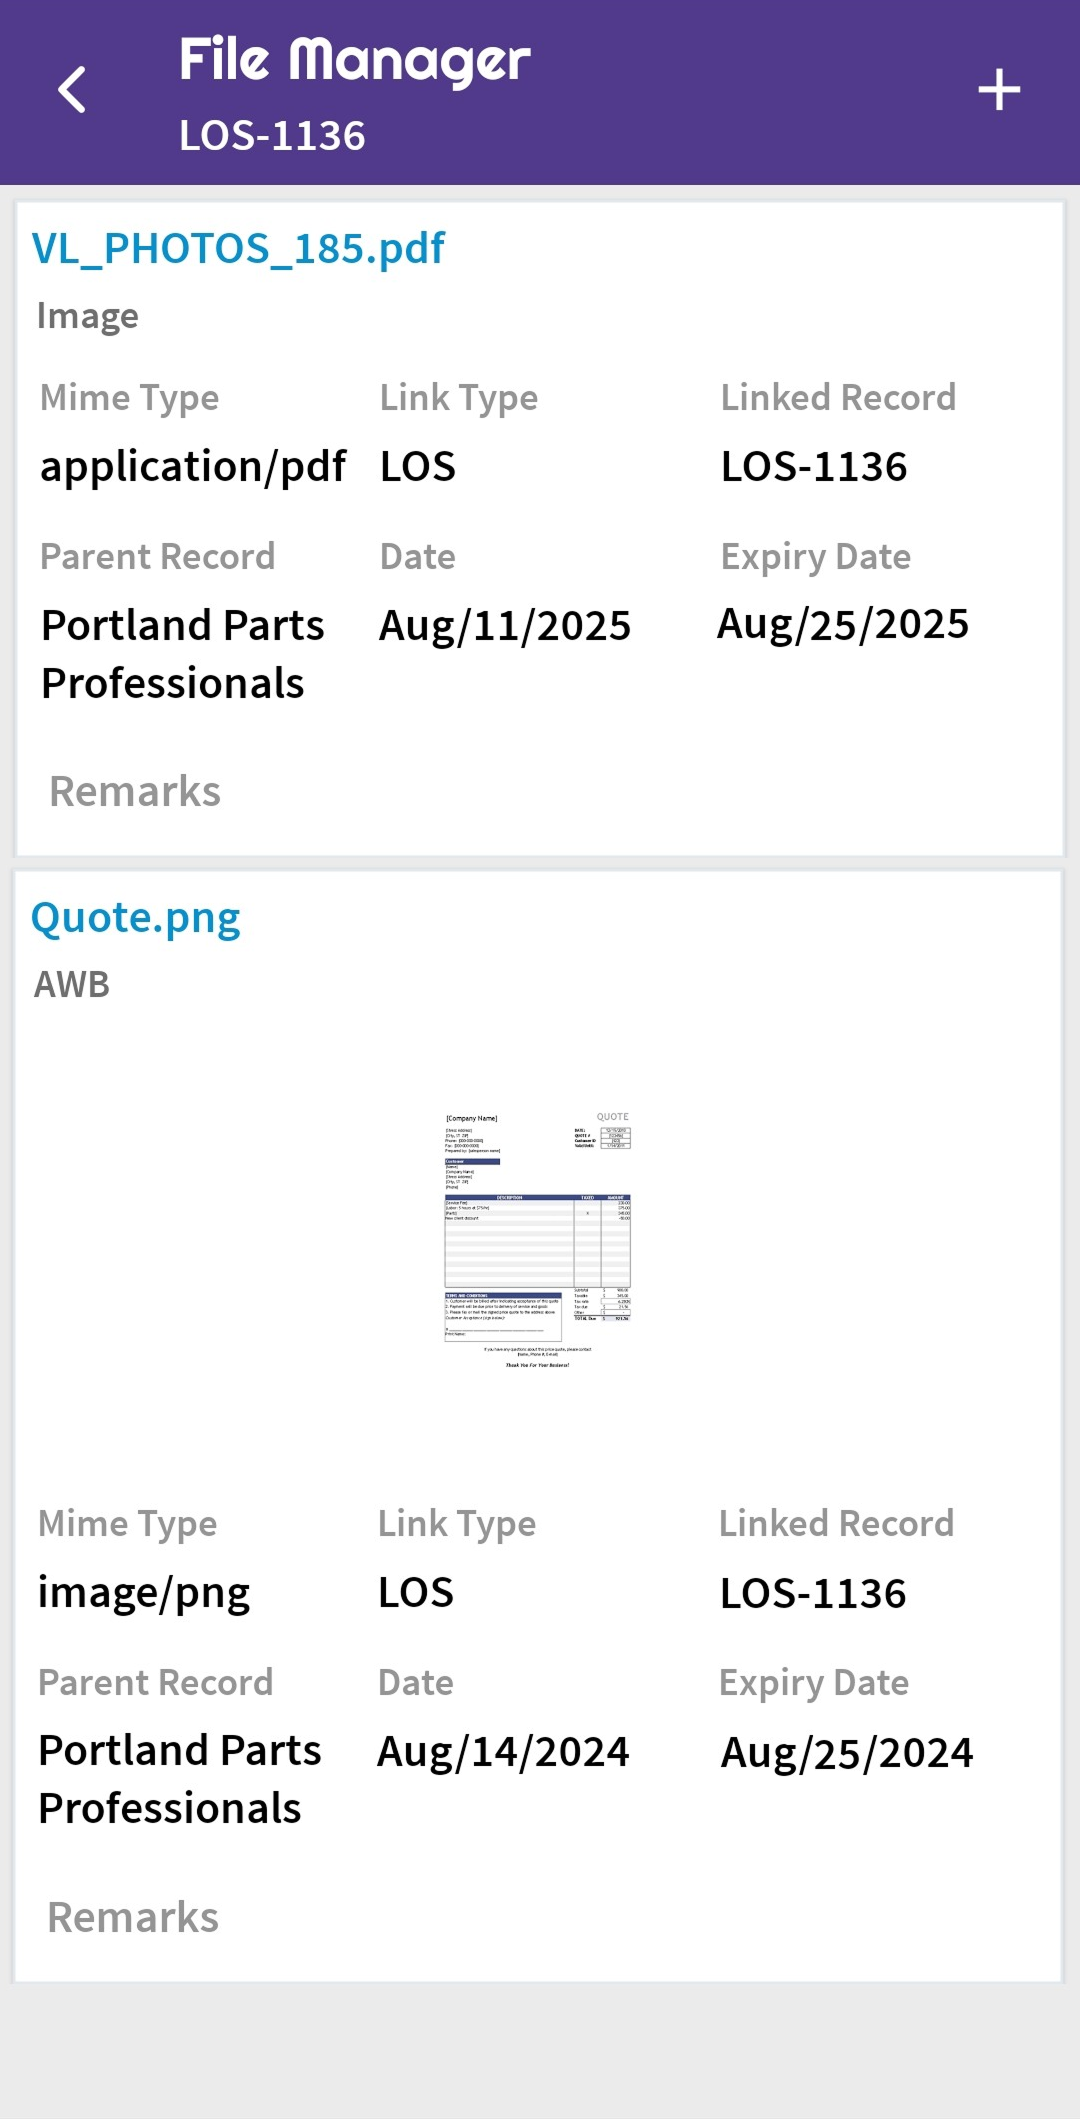Click the image/png mime type value

pos(144,1593)
